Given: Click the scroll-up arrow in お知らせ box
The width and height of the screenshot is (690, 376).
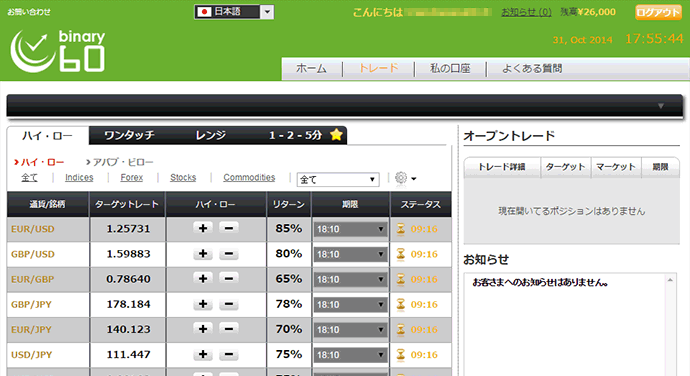Looking at the screenshot, I should point(670,280).
